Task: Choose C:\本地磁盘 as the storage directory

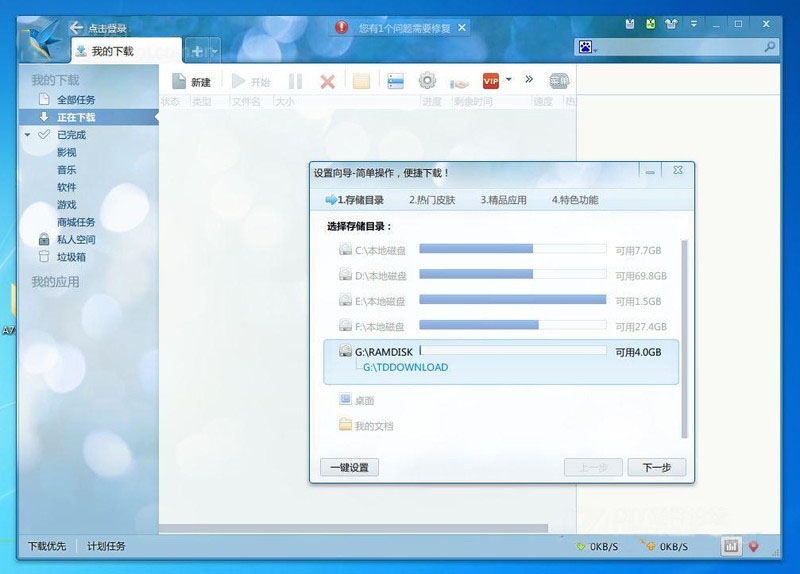Action: (501, 250)
